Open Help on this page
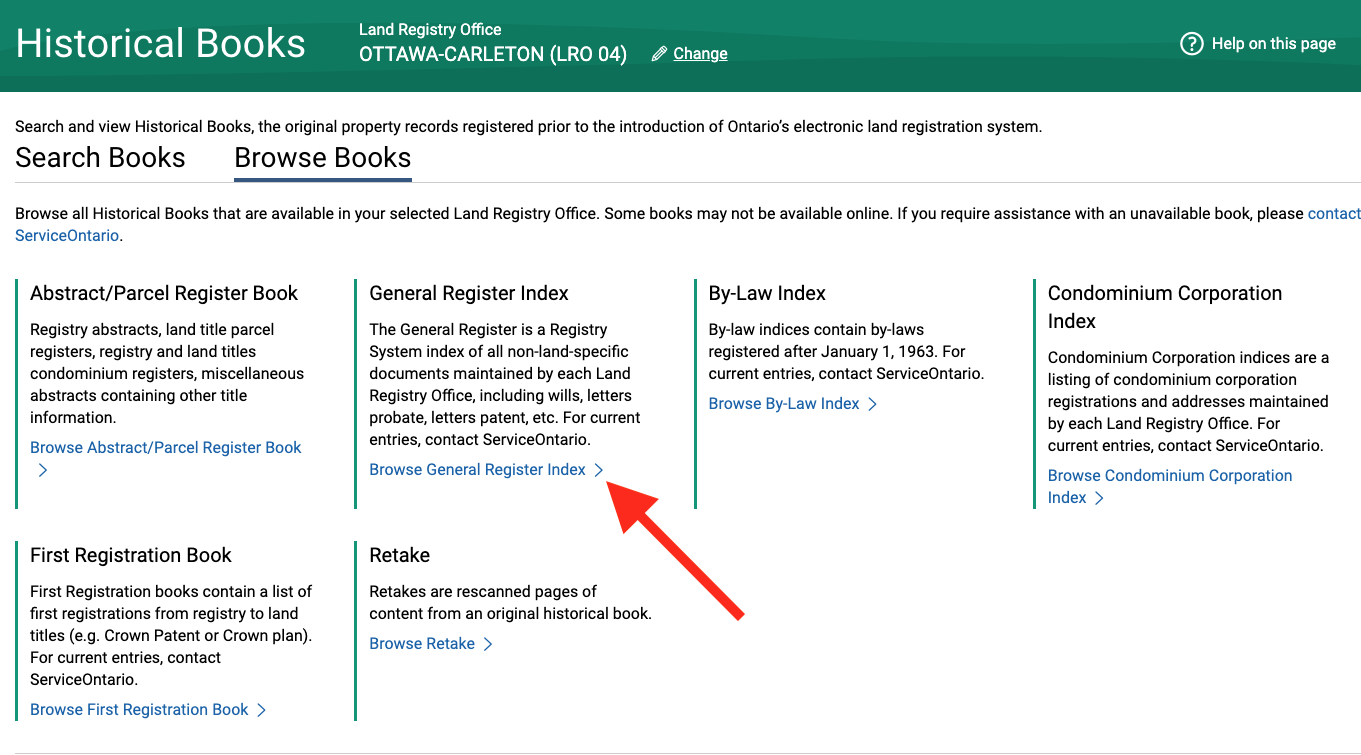 (1273, 44)
